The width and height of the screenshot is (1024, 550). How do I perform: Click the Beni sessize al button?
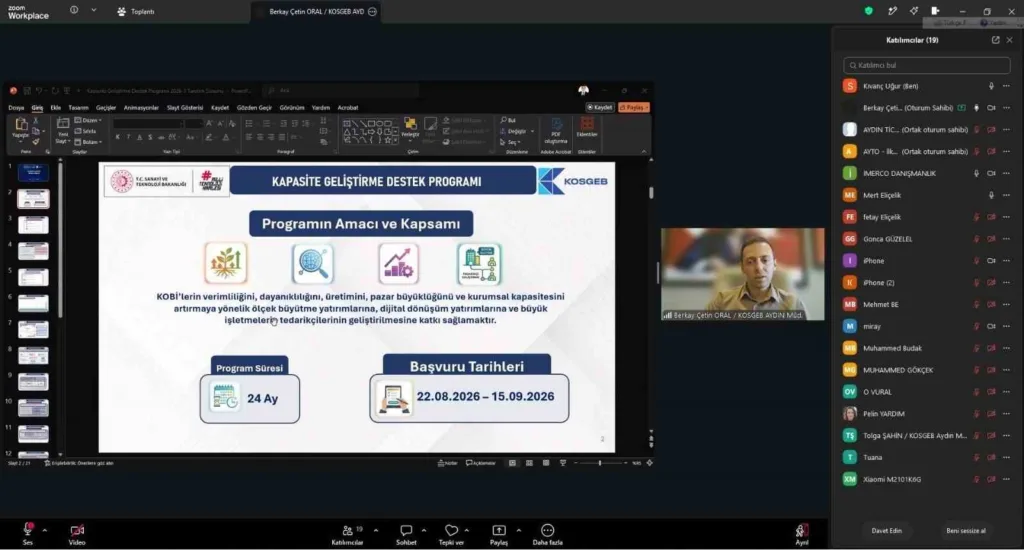coord(966,530)
